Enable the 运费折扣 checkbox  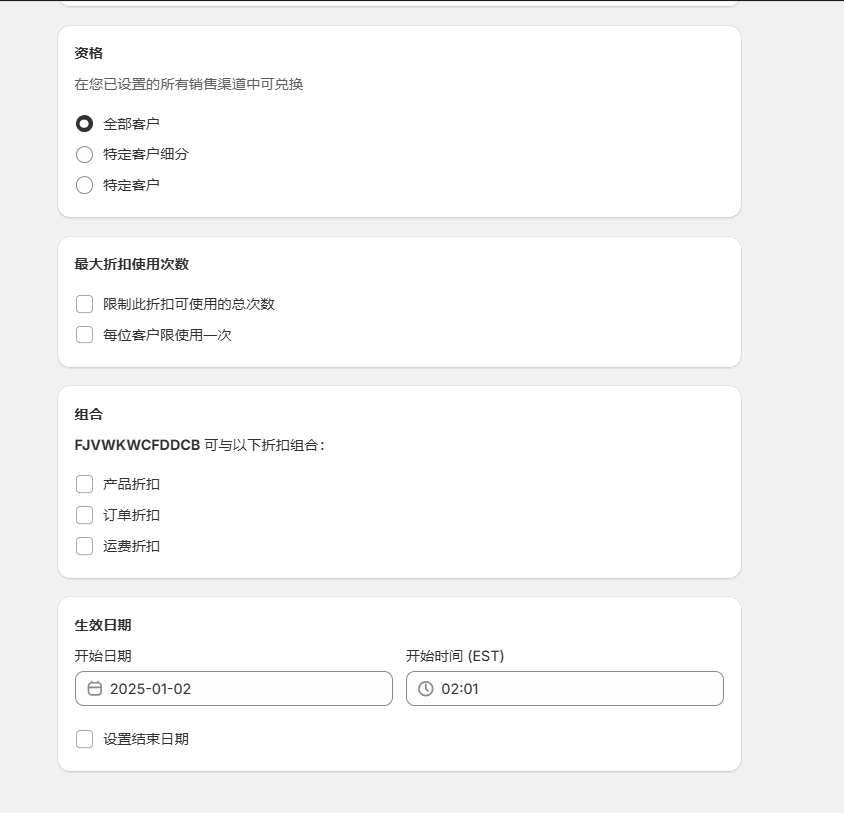point(84,546)
